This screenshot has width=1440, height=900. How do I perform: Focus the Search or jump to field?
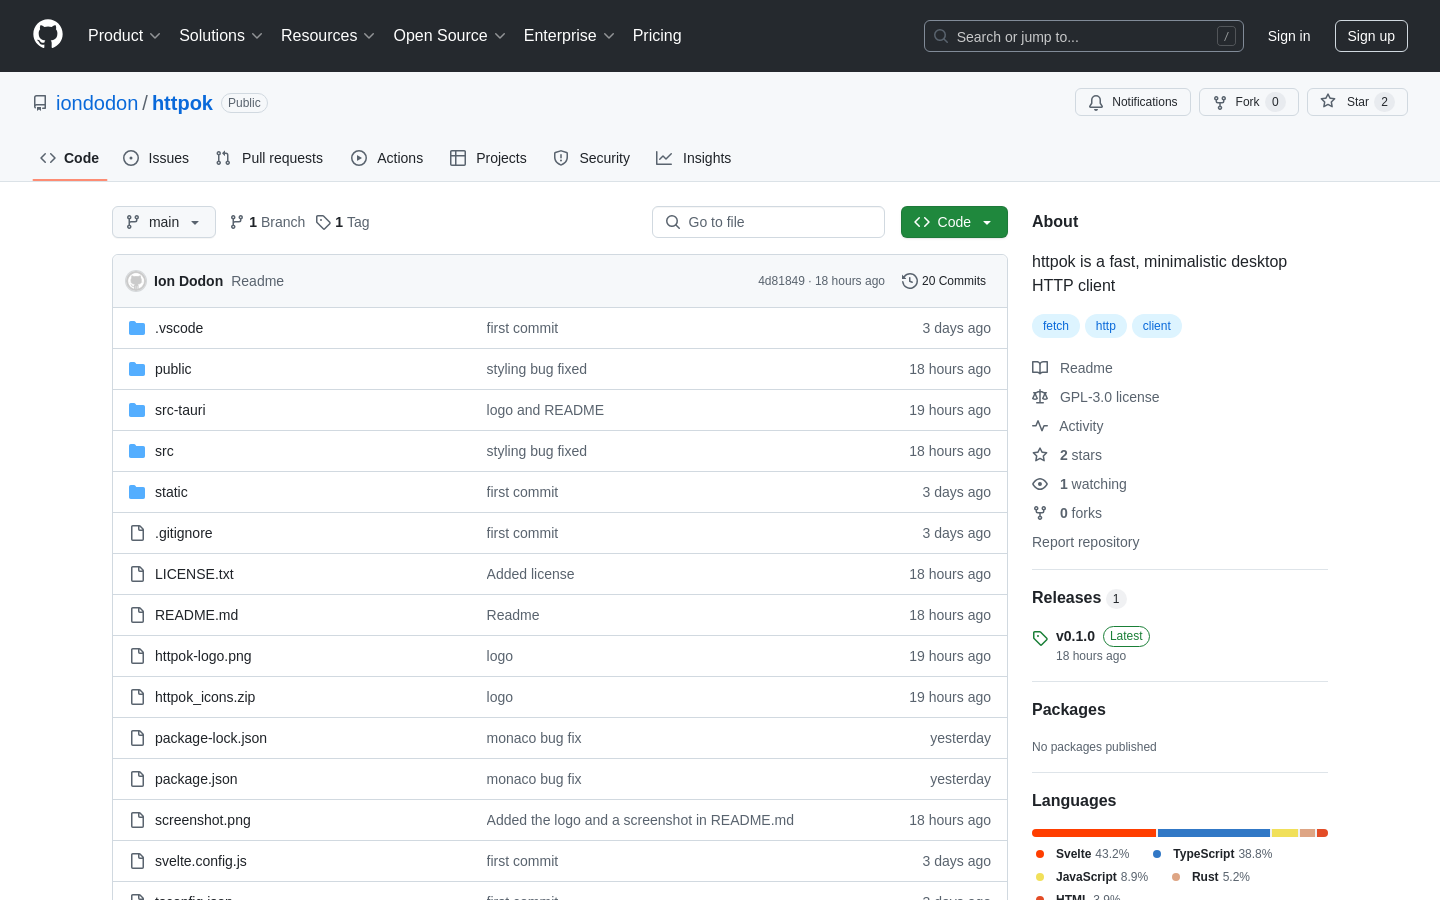click(1084, 36)
